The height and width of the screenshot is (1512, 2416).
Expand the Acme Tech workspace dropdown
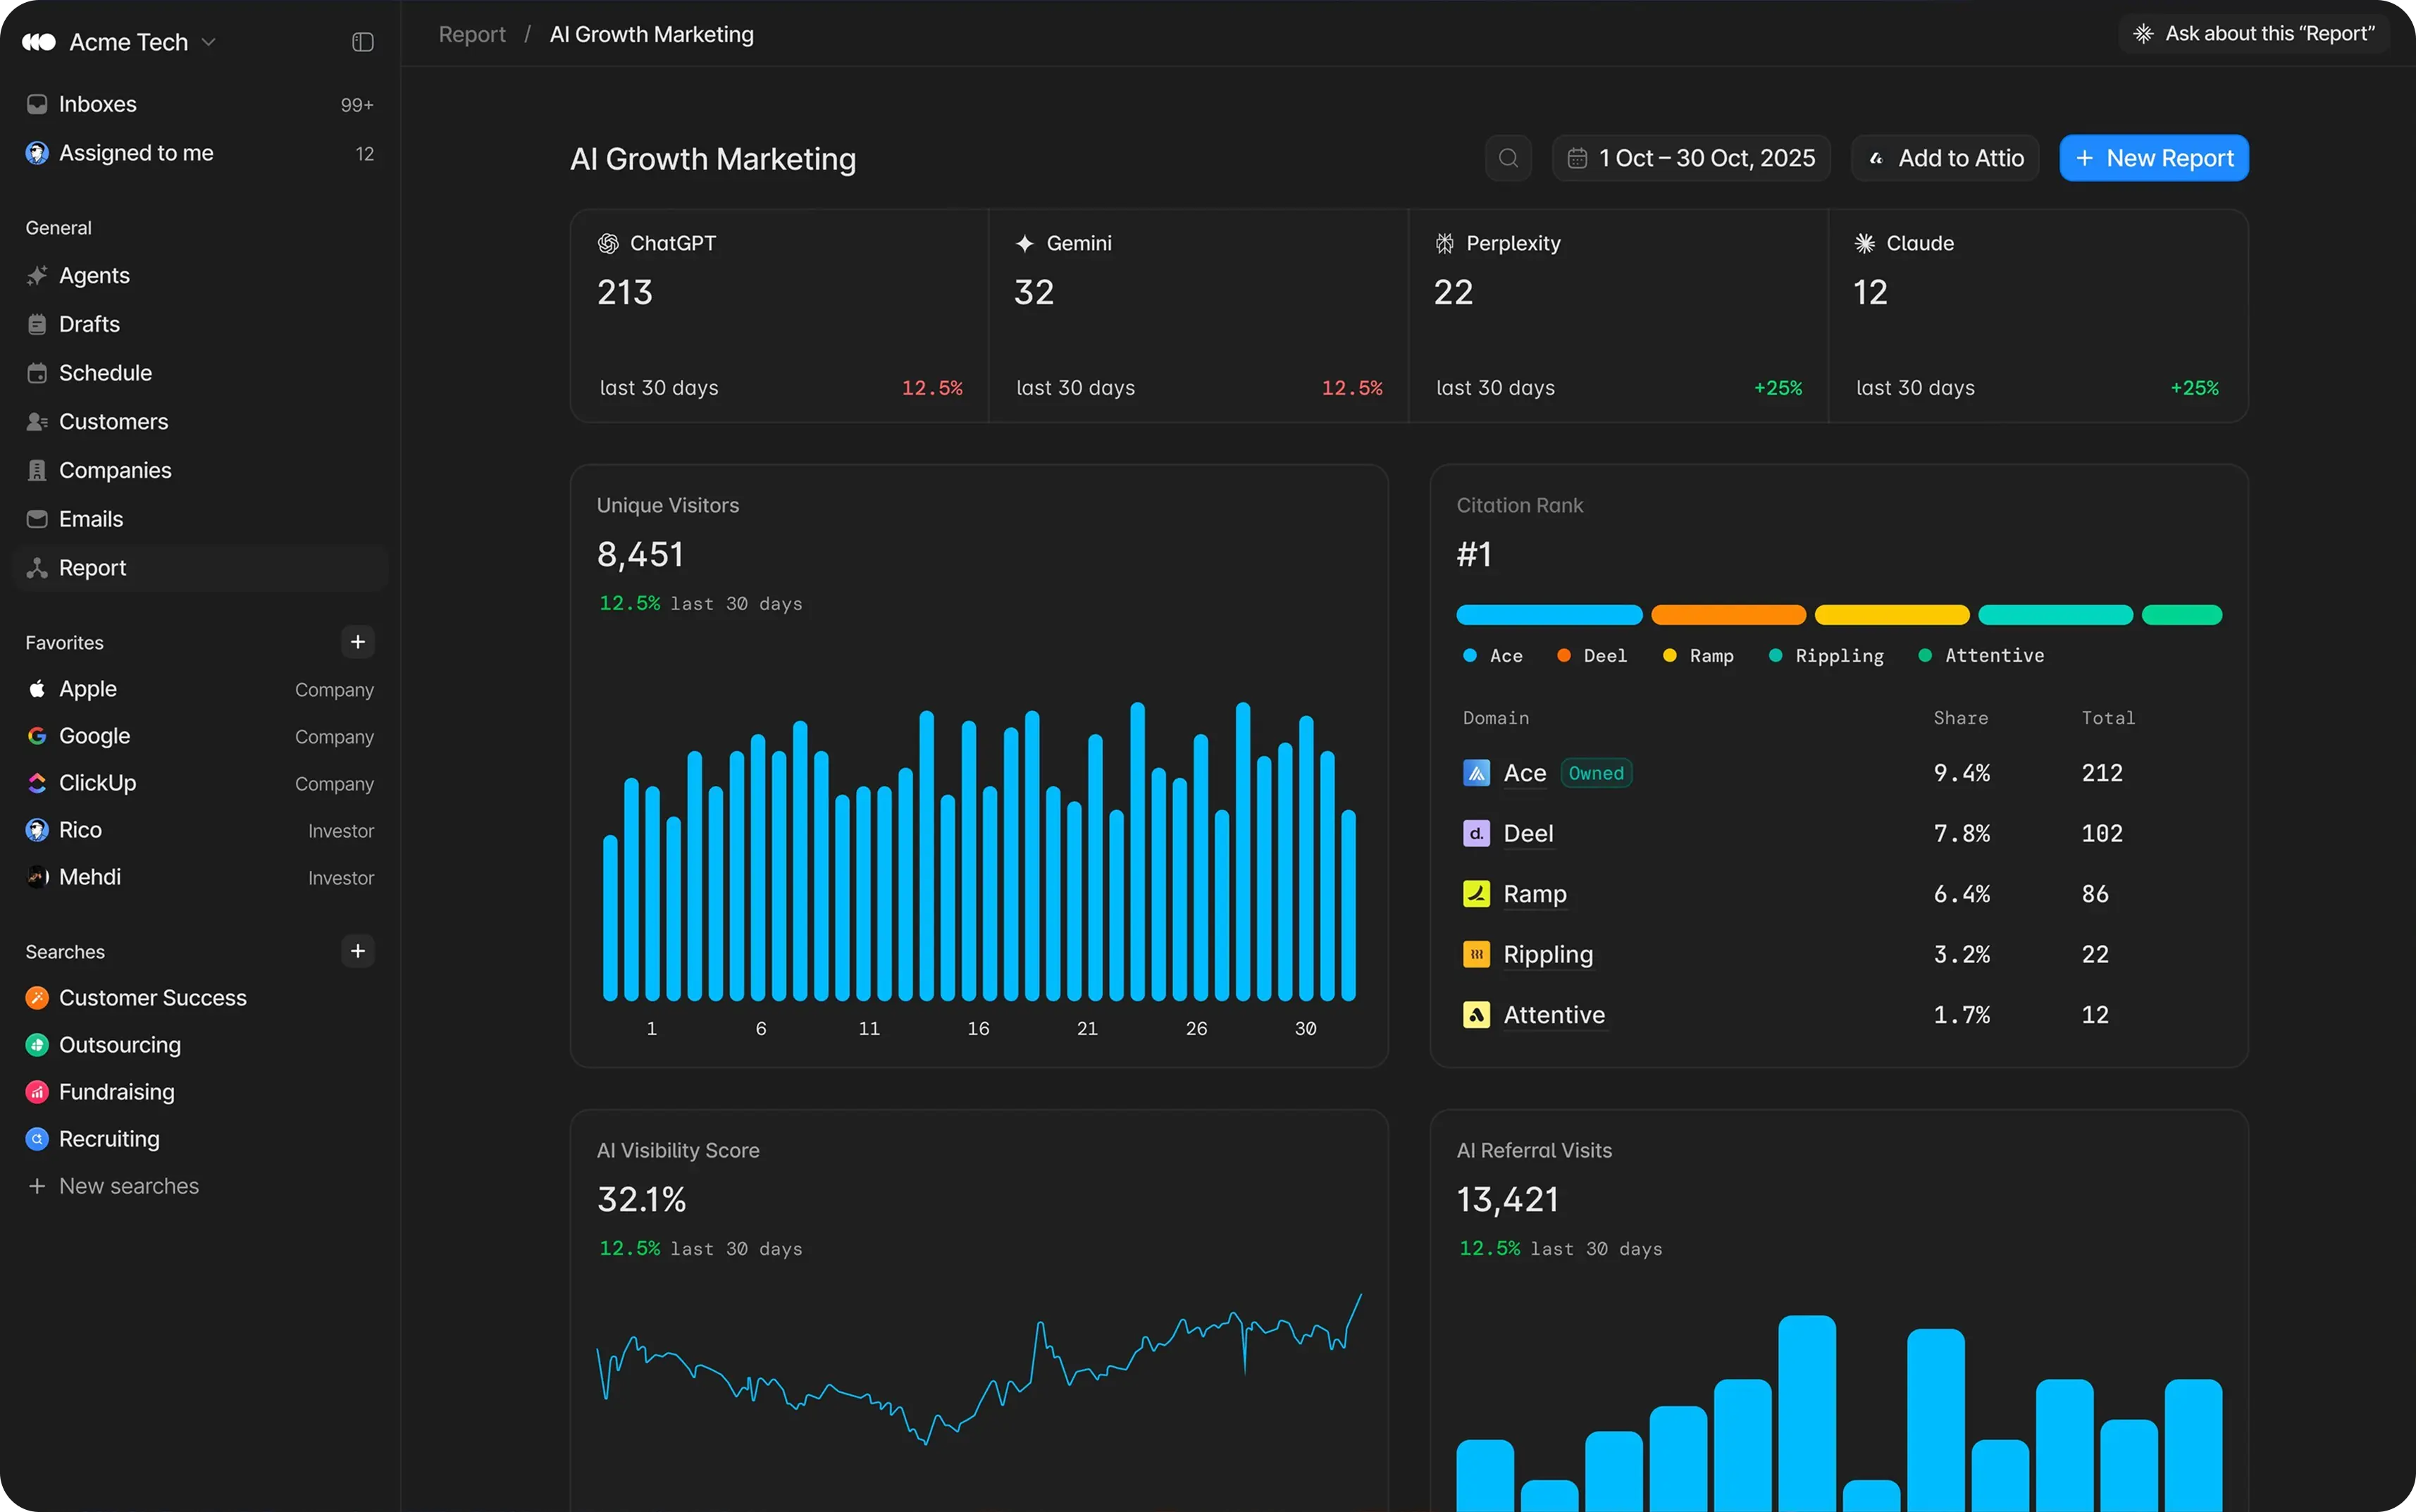coord(209,42)
